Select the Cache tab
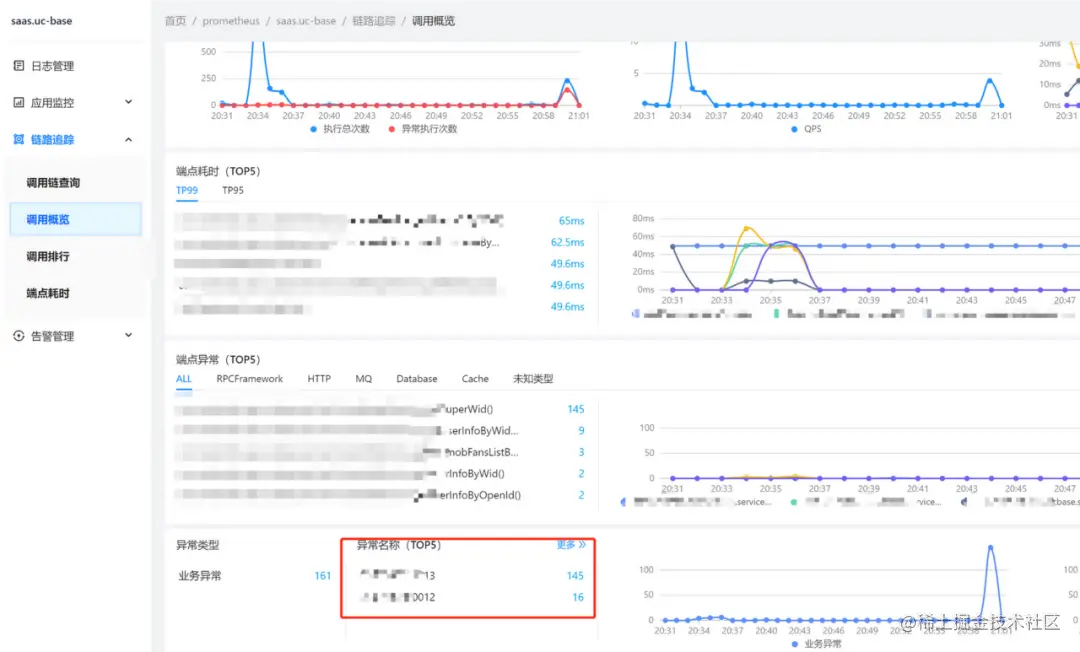Viewport: 1080px width, 652px height. 475,379
